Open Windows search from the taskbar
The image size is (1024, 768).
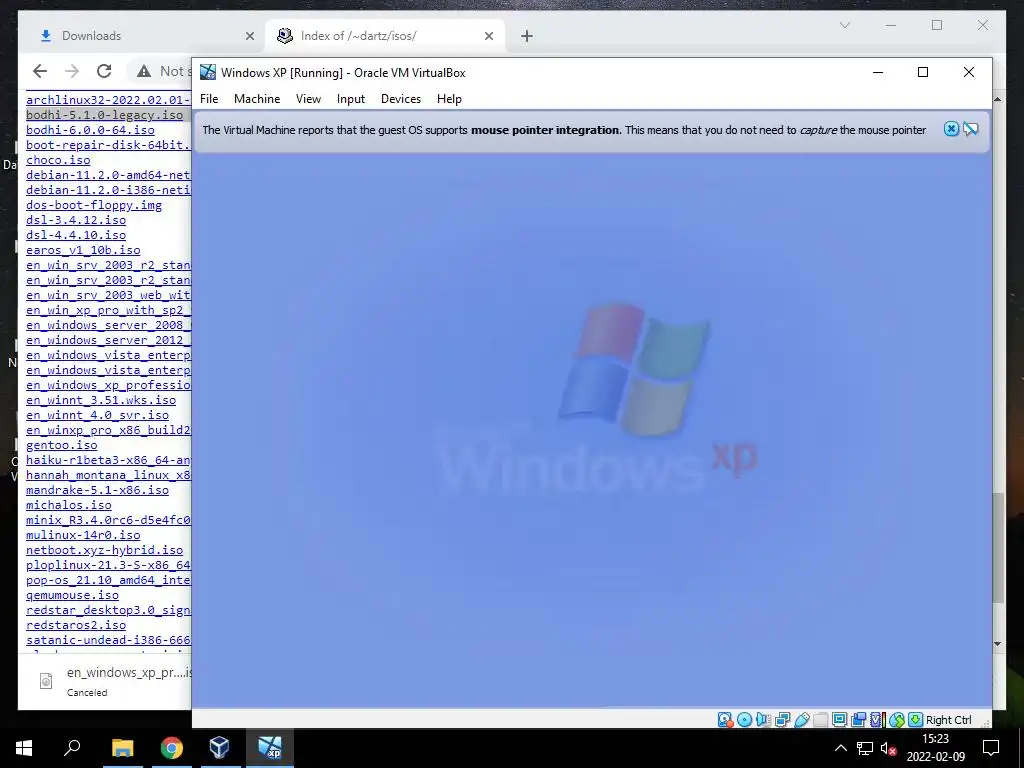72,748
